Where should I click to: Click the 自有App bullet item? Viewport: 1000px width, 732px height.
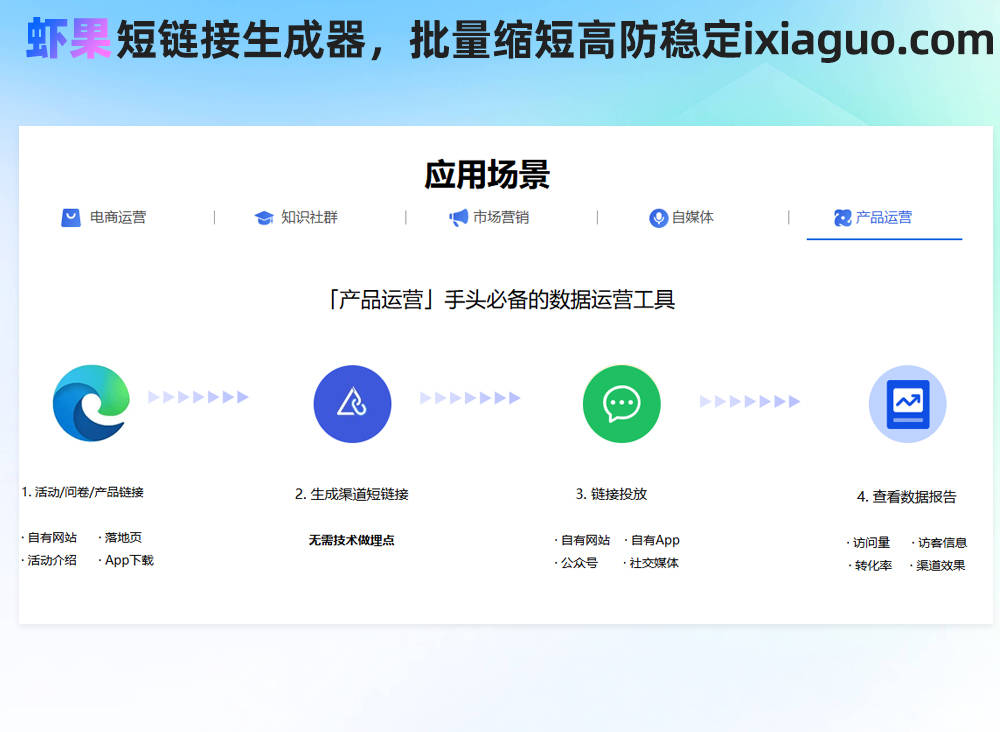coord(655,540)
